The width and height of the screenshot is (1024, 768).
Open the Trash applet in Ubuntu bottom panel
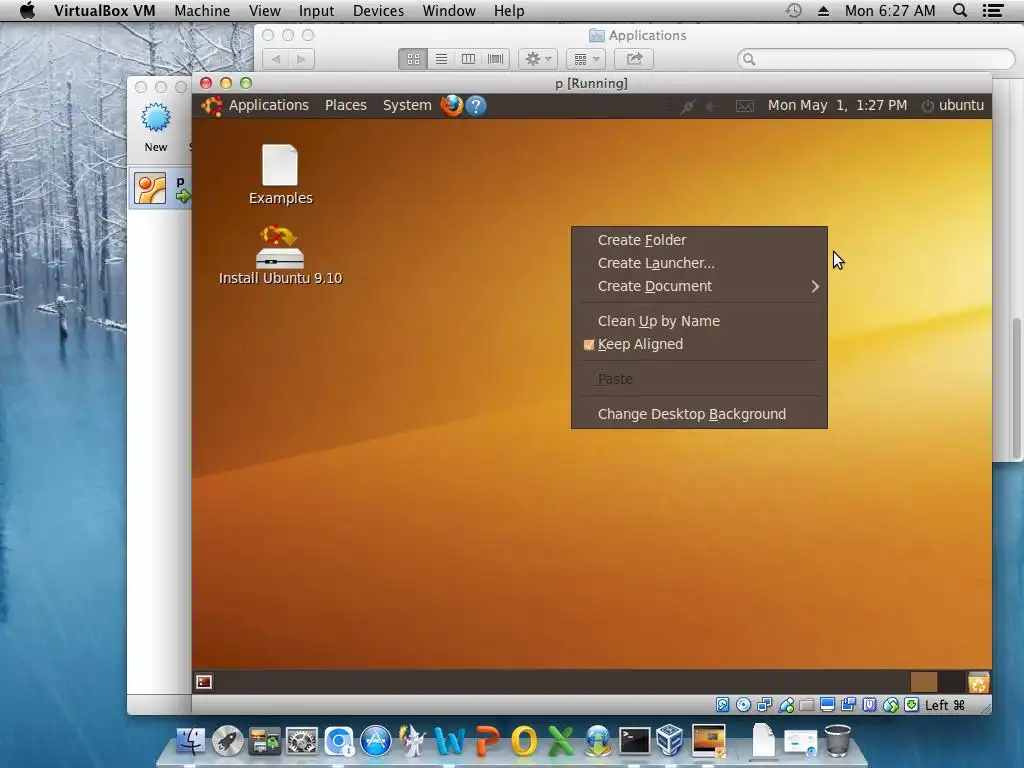(978, 682)
